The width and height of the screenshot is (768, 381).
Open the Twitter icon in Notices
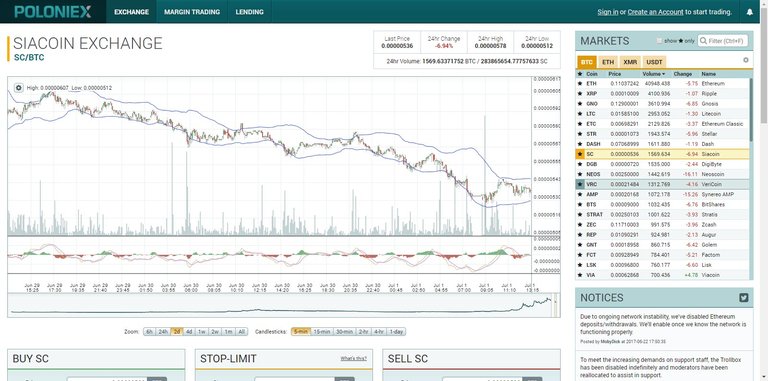(x=744, y=297)
